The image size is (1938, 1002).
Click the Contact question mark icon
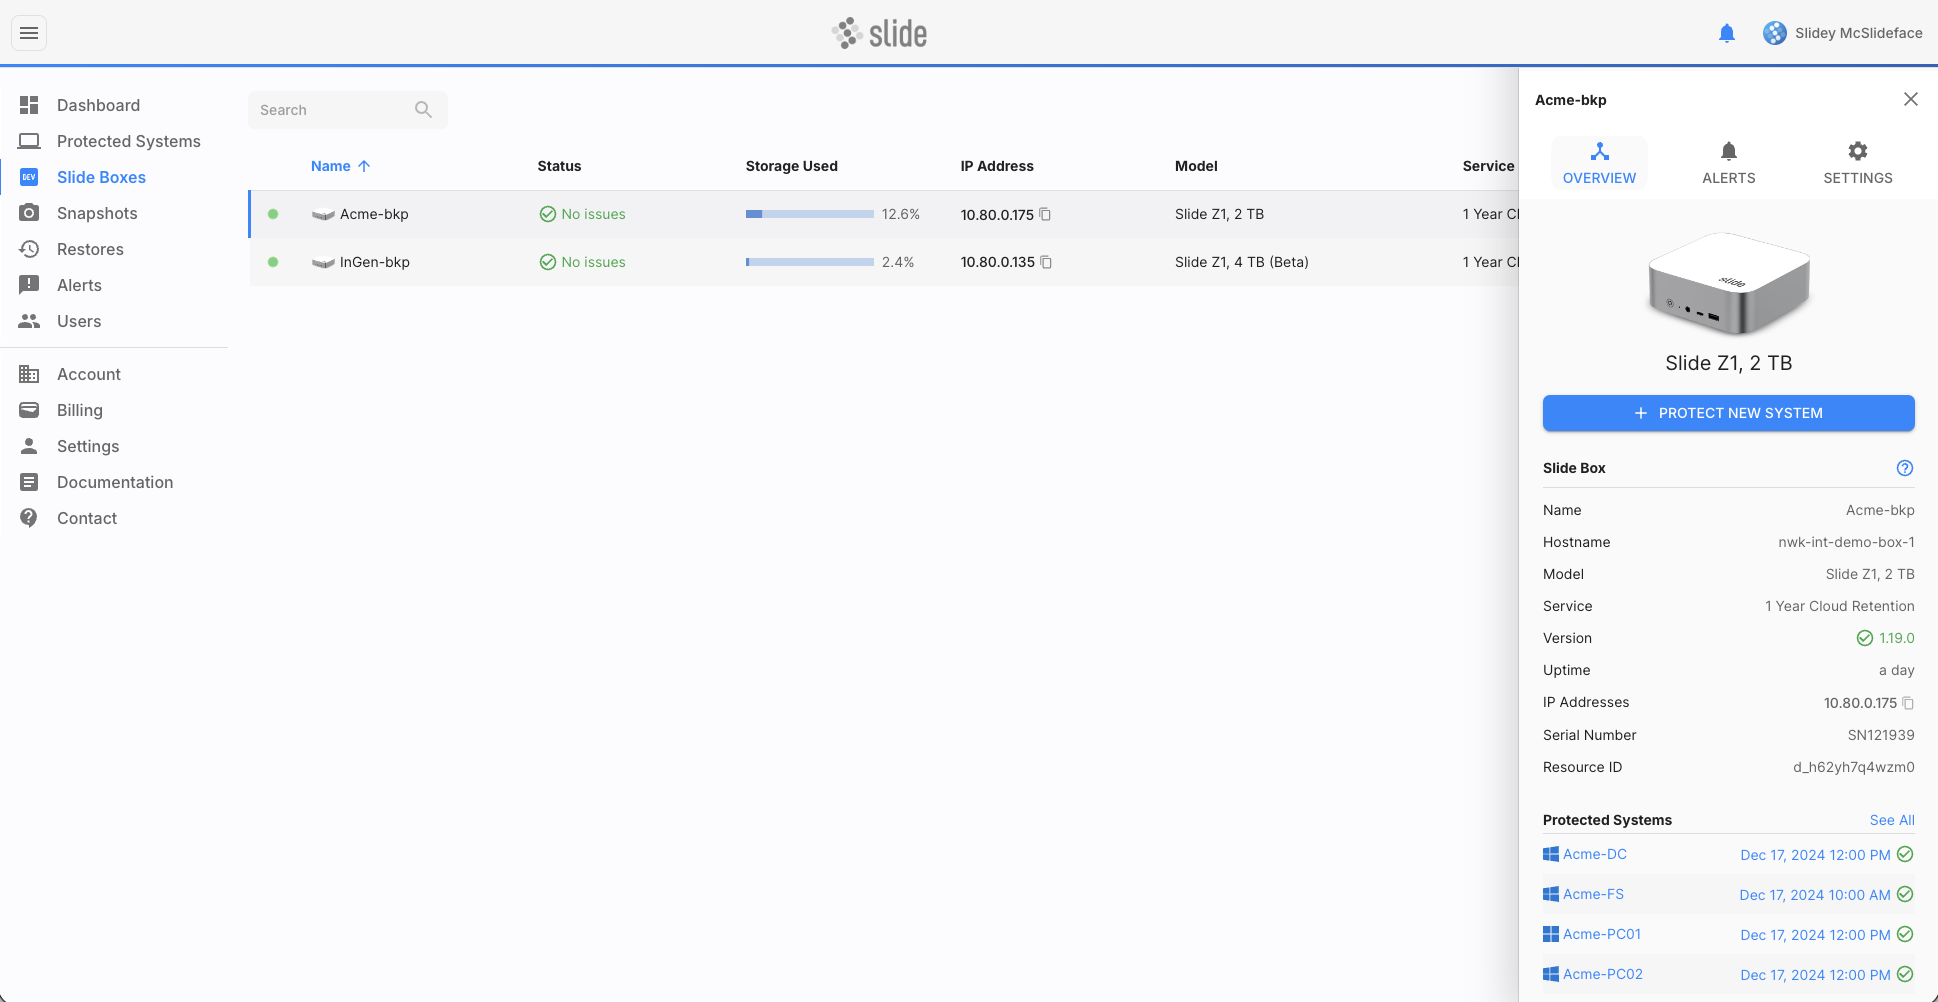[29, 518]
